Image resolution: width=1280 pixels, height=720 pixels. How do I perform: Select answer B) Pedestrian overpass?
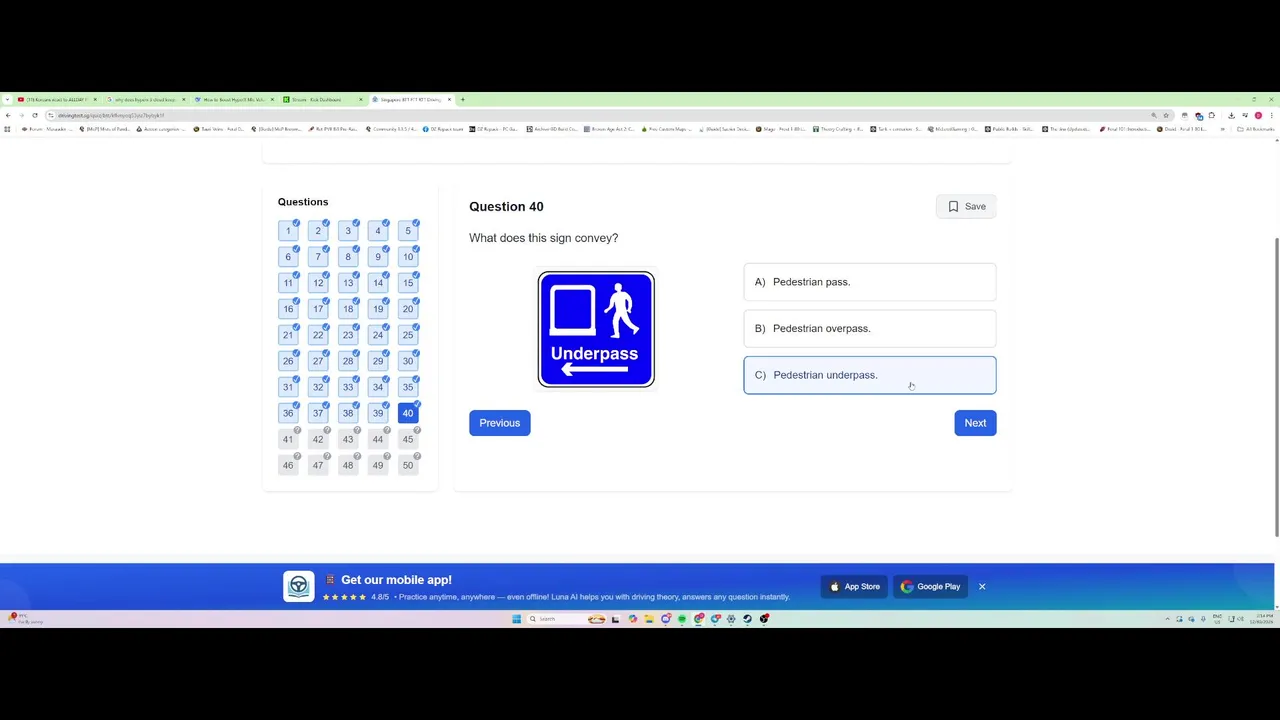[870, 328]
